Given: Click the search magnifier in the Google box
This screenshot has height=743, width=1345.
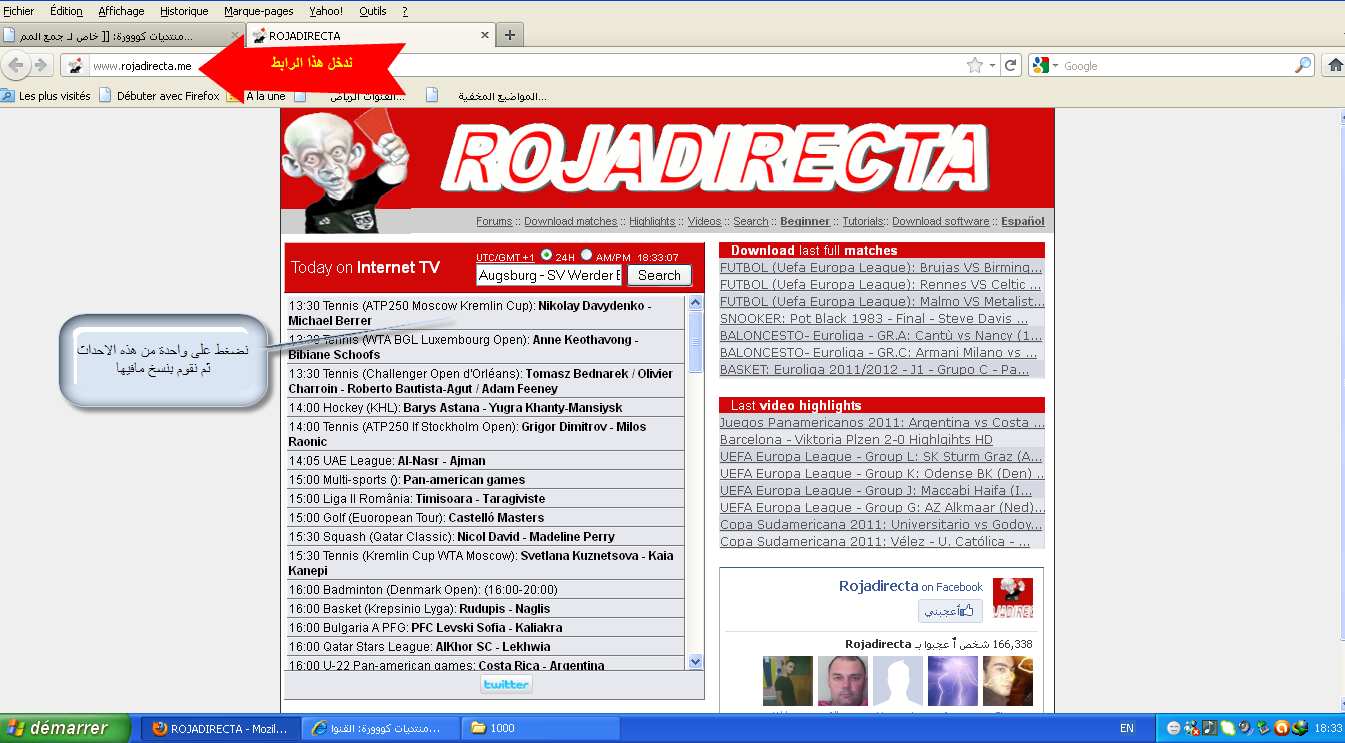Looking at the screenshot, I should click(1303, 65).
